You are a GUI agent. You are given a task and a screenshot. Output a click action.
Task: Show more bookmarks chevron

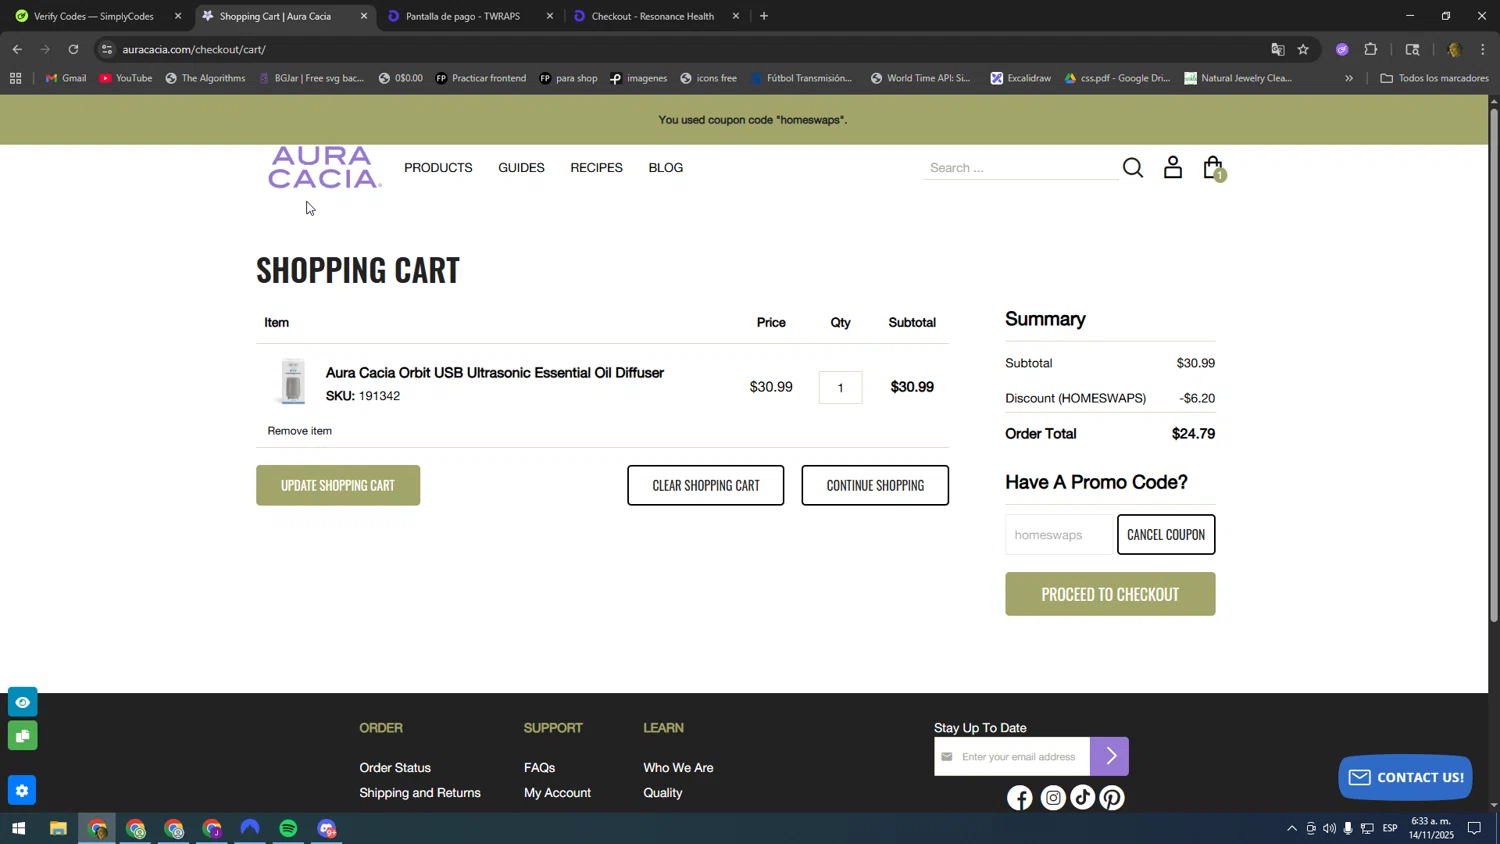(1349, 78)
